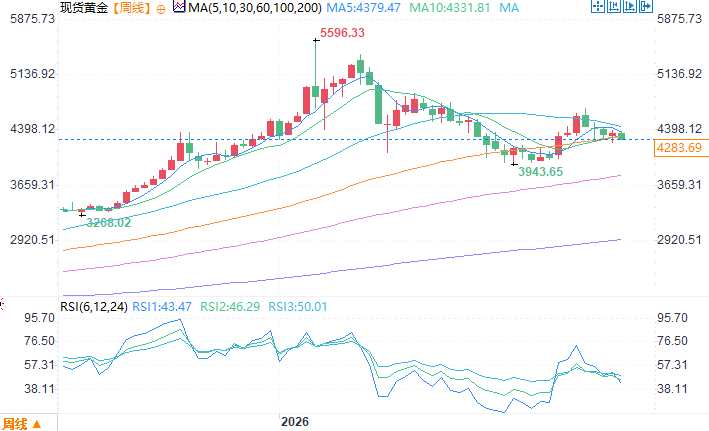This screenshot has height=431, width=709.
Task: Click the MA10:4331.81 value
Action: pos(449,8)
